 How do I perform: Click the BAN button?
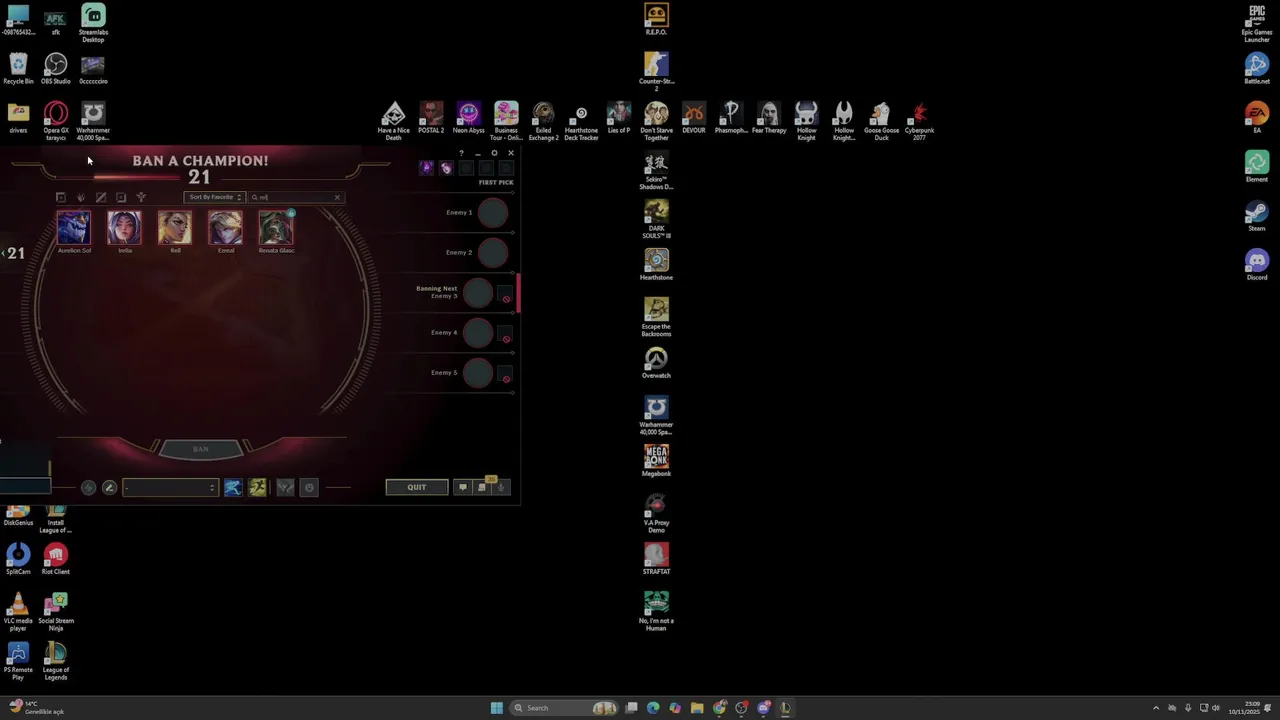pyautogui.click(x=200, y=449)
